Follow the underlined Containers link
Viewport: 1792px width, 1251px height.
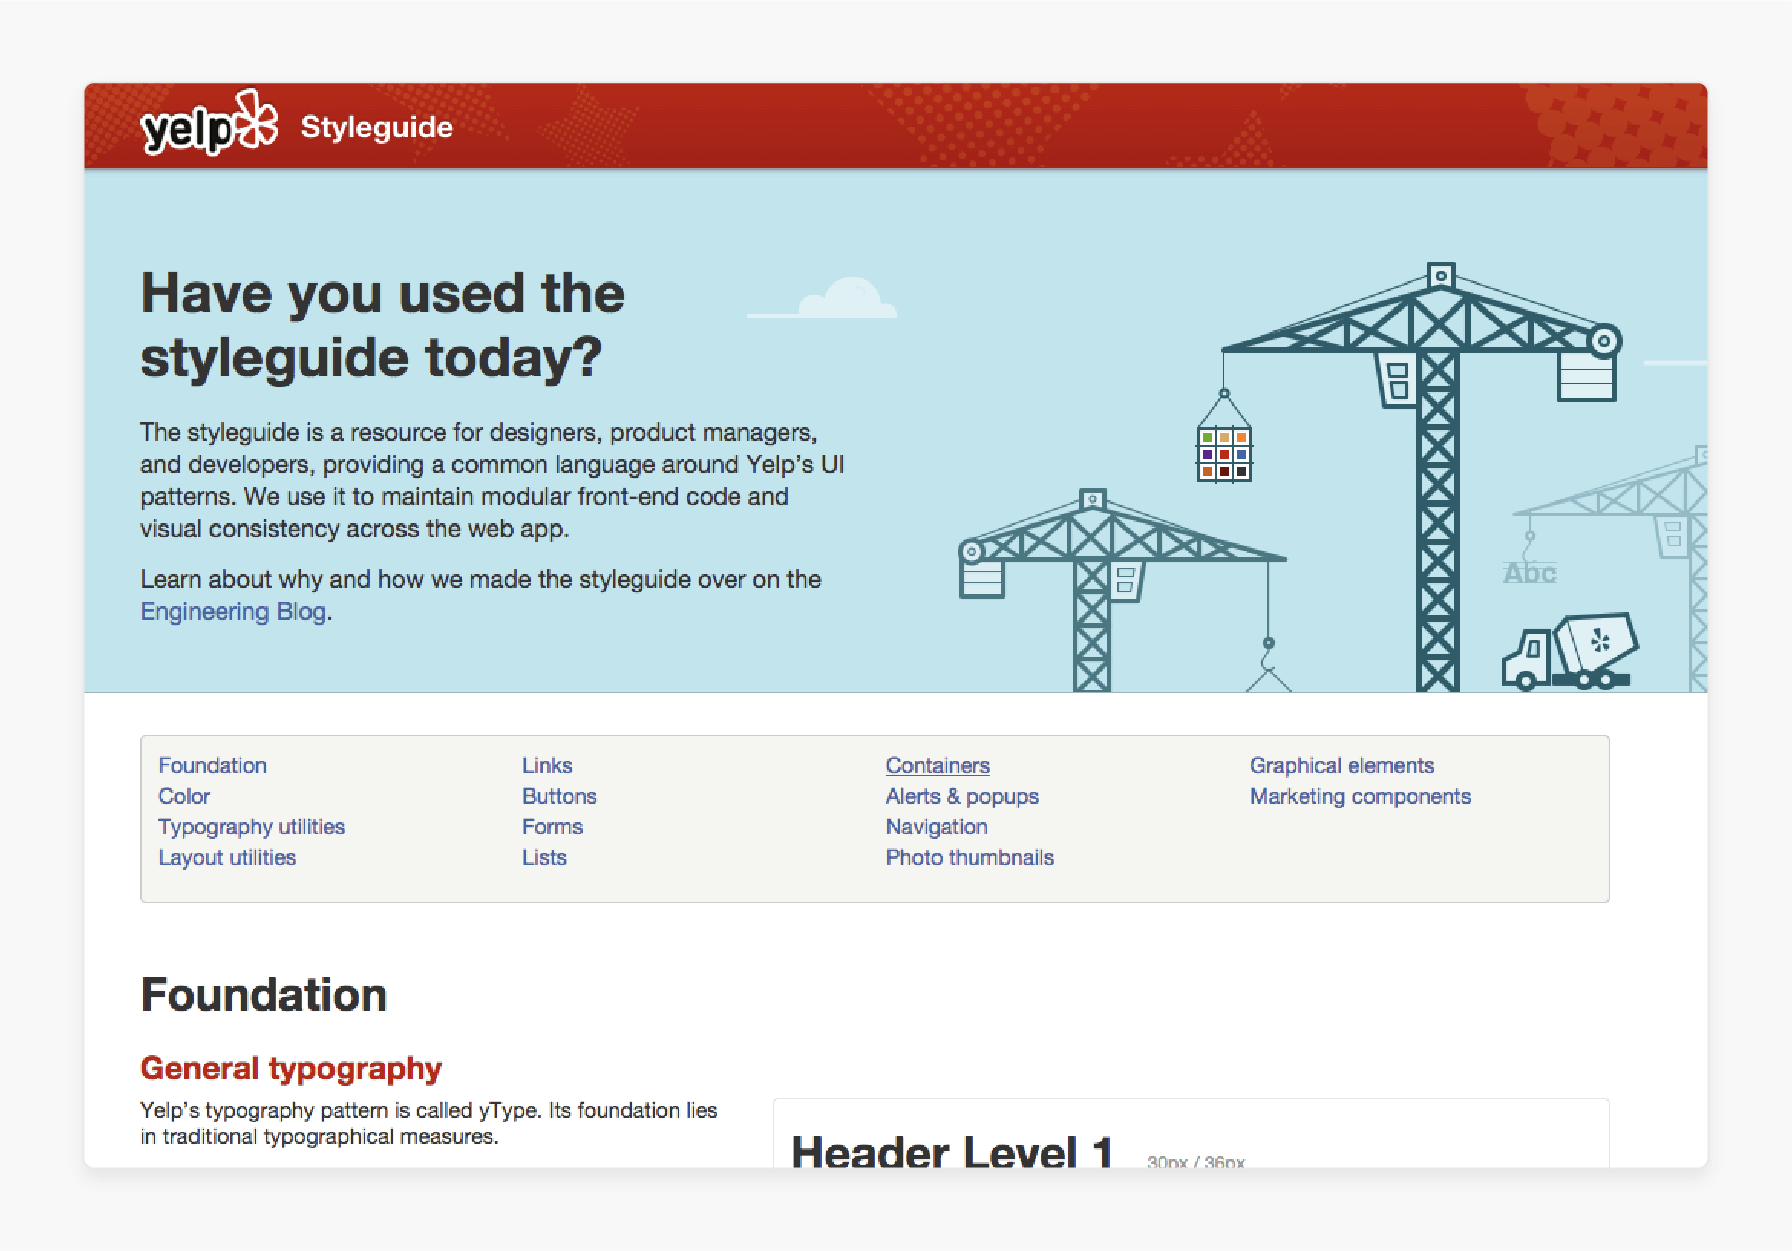(938, 765)
